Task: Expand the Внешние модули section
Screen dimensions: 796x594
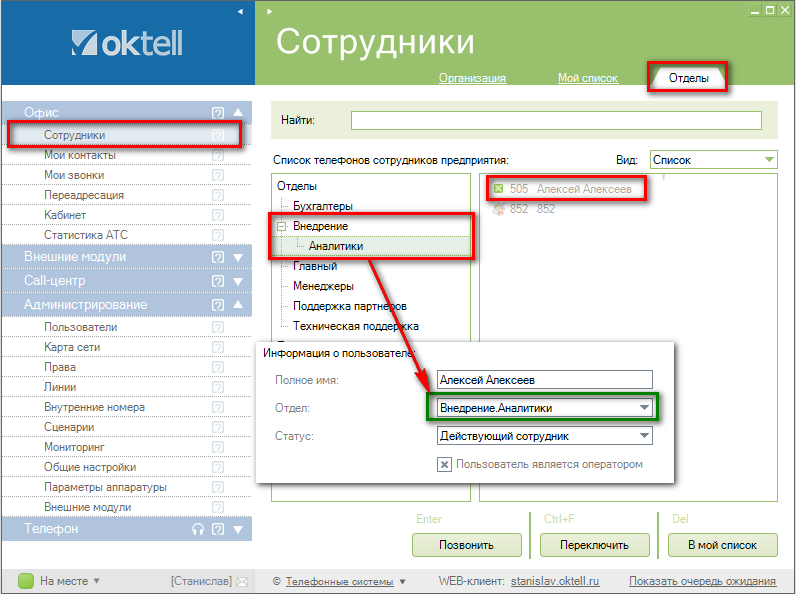Action: [x=237, y=257]
